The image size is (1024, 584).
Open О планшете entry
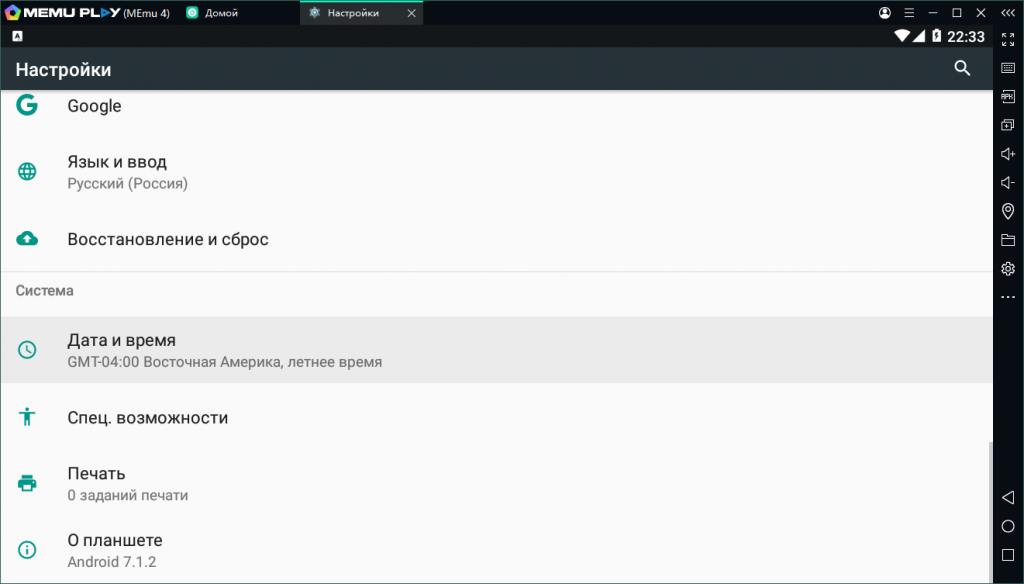(x=496, y=550)
